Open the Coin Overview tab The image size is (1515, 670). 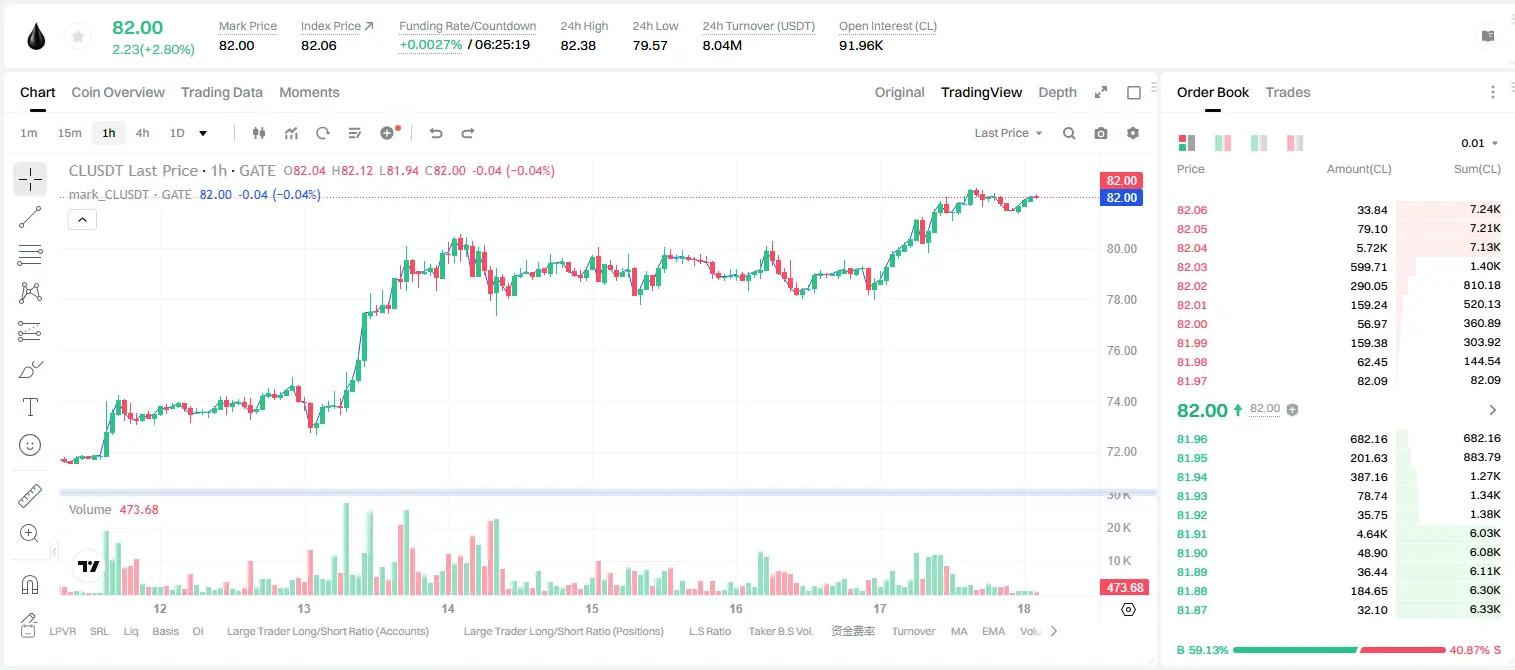[118, 92]
